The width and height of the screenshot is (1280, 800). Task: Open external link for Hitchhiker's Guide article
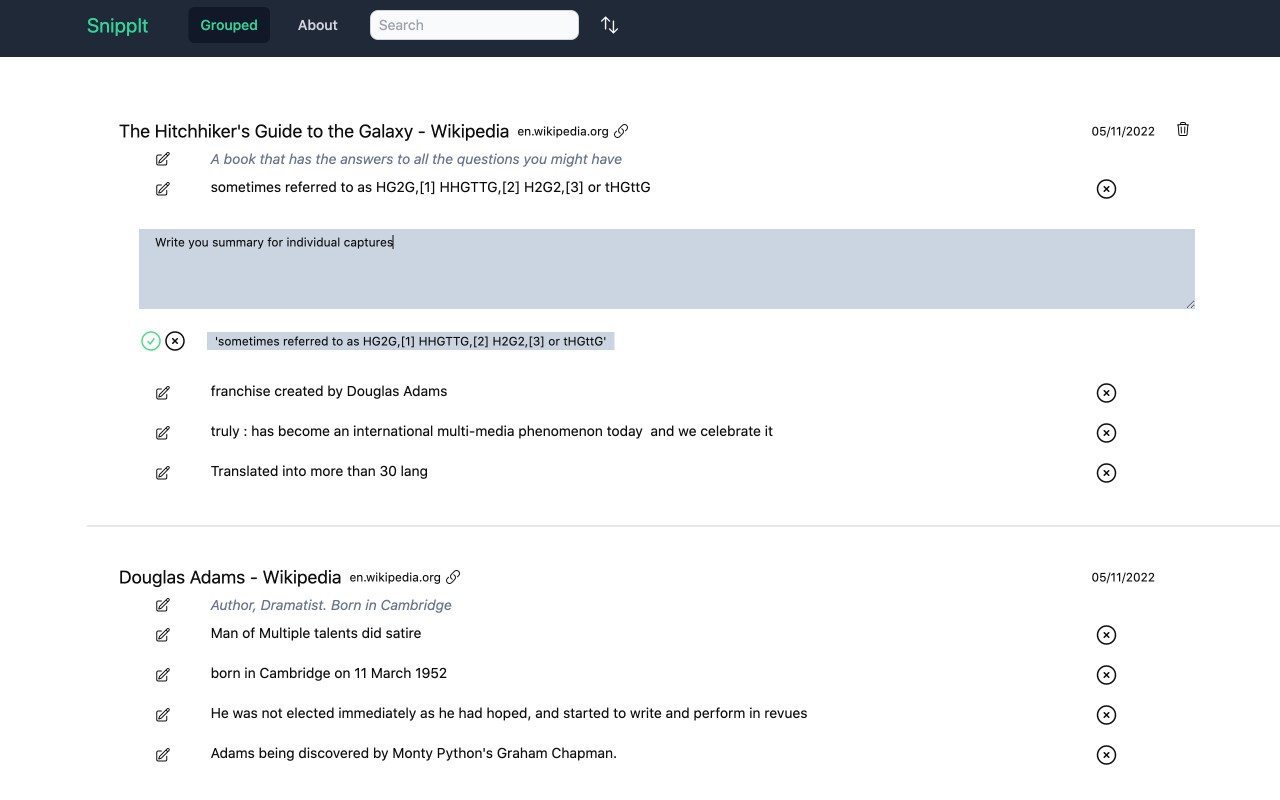click(x=621, y=130)
